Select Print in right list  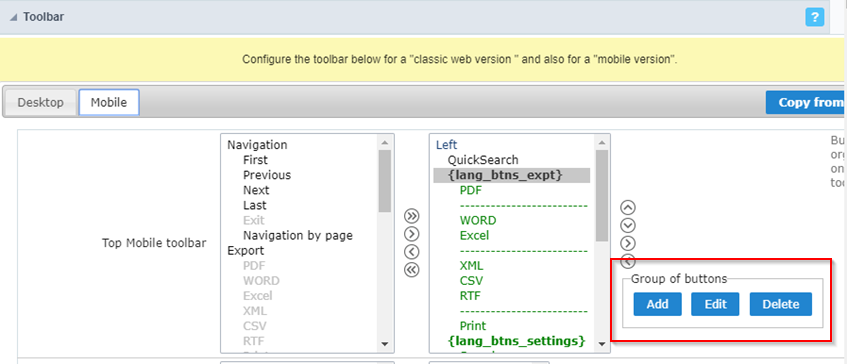pyautogui.click(x=473, y=326)
